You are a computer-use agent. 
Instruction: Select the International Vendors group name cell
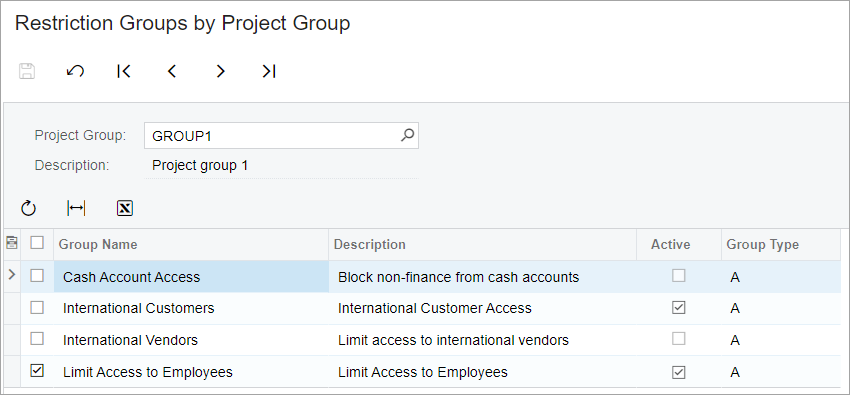pyautogui.click(x=191, y=340)
